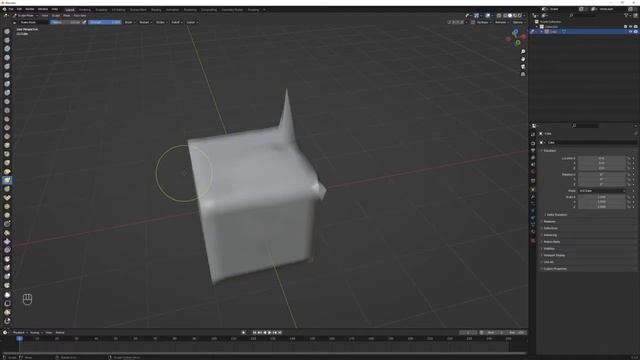Select the Layer sculpt tool

[x=7, y=75]
